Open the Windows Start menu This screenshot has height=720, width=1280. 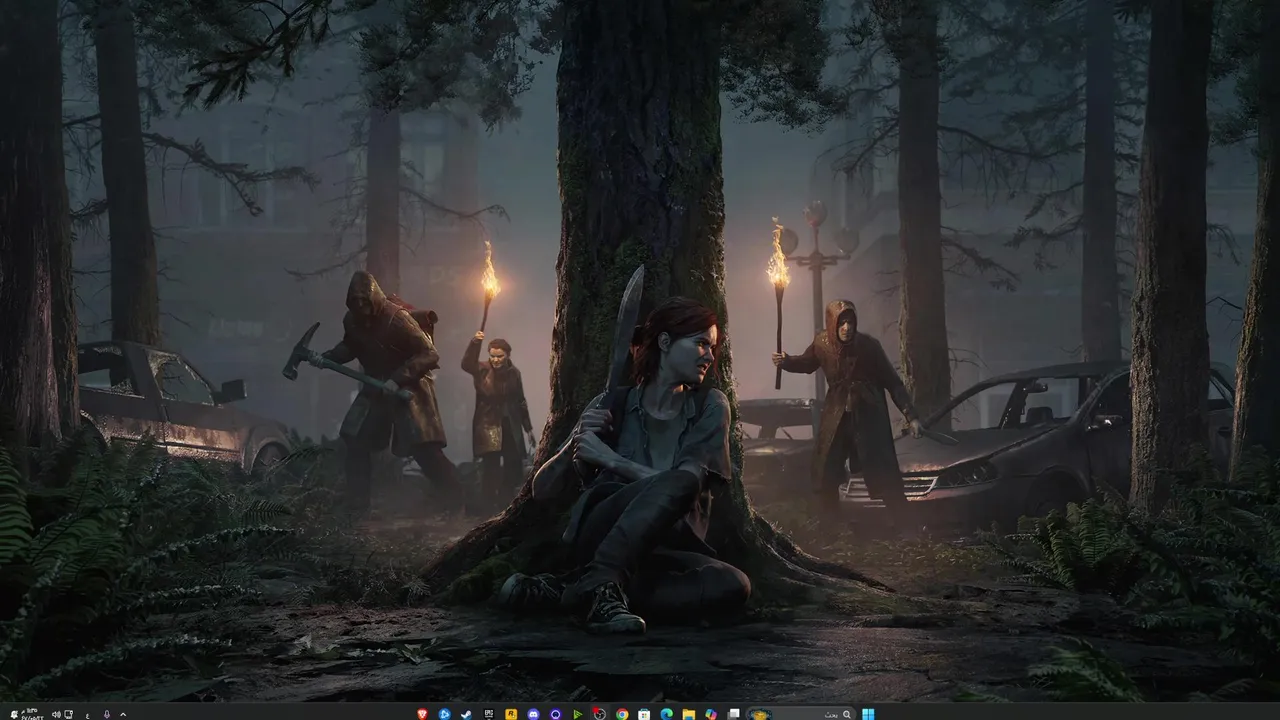[868, 714]
